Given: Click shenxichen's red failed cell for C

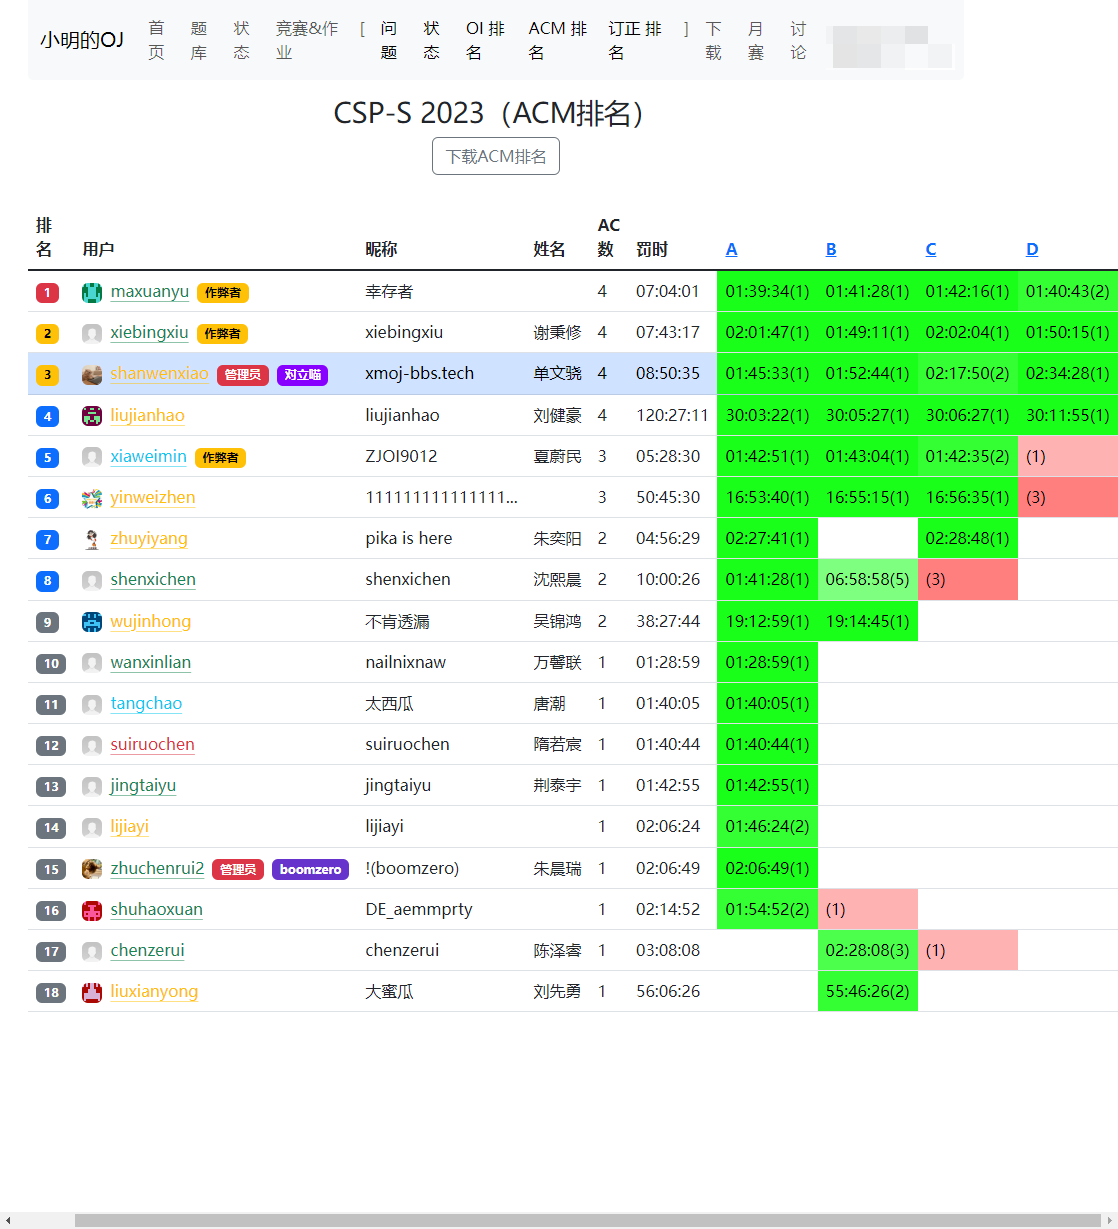Looking at the screenshot, I should 967,580.
